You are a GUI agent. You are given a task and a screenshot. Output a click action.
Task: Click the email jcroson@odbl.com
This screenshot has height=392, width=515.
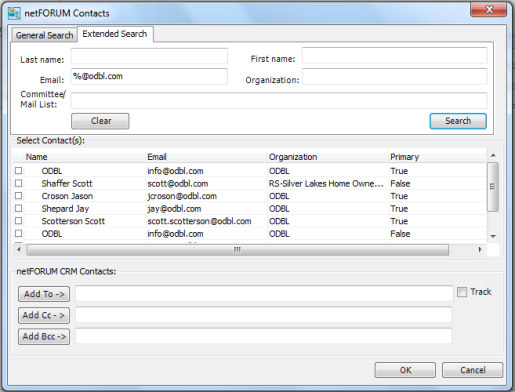pyautogui.click(x=182, y=196)
